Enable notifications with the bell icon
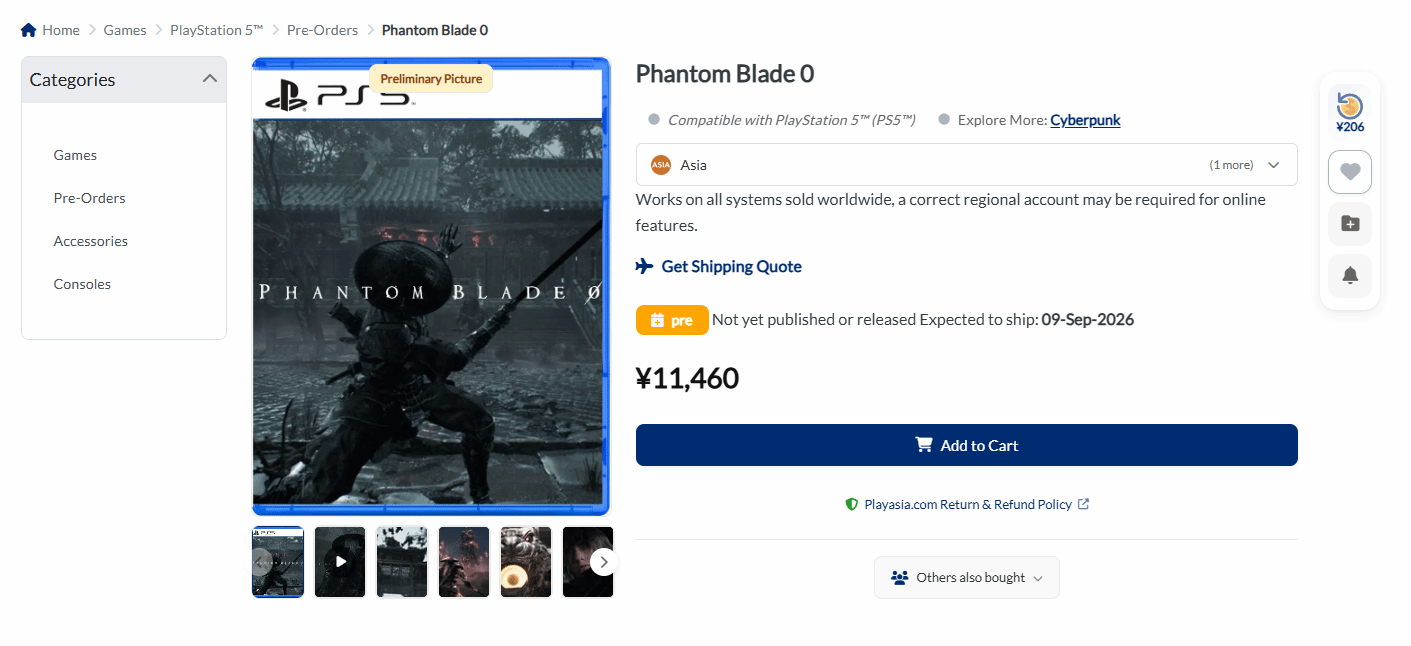1411x646 pixels. (1350, 275)
